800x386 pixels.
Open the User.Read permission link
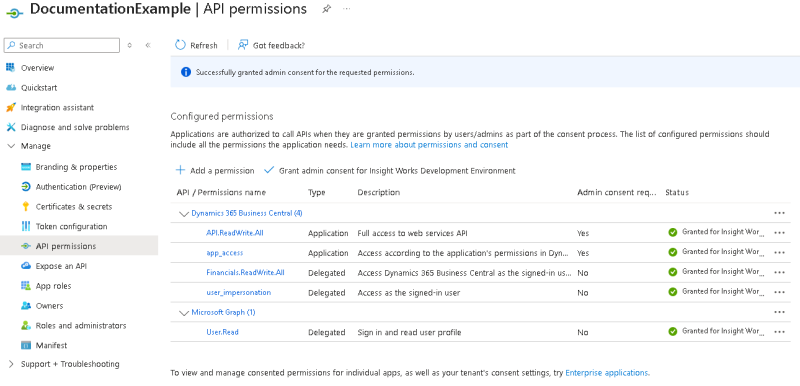tap(222, 332)
